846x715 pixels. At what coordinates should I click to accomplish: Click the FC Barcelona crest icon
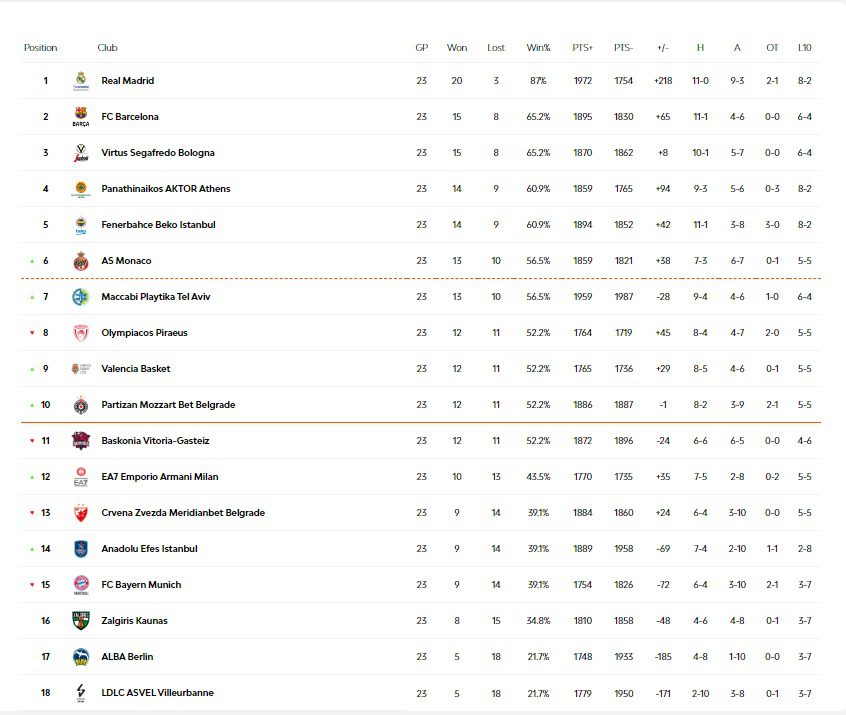(81, 117)
